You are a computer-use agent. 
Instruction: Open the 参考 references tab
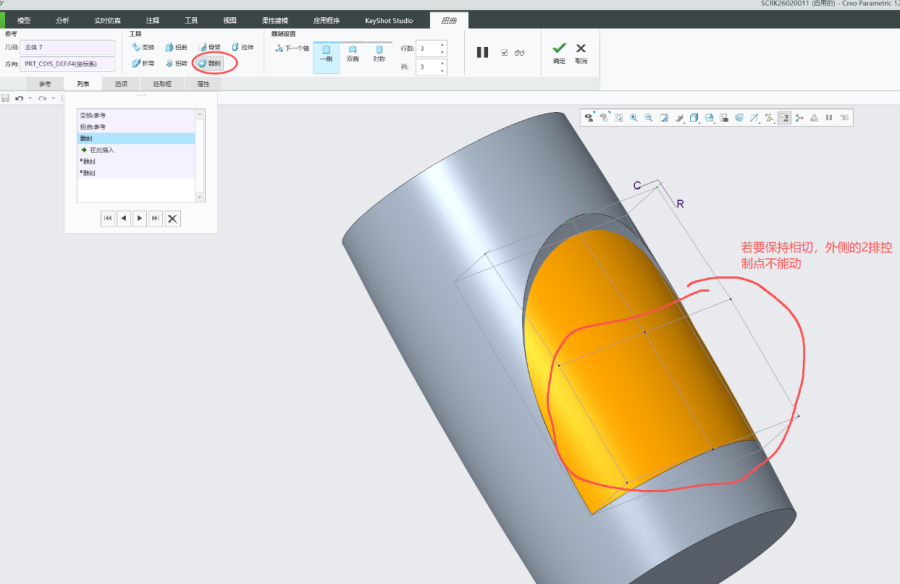point(45,84)
